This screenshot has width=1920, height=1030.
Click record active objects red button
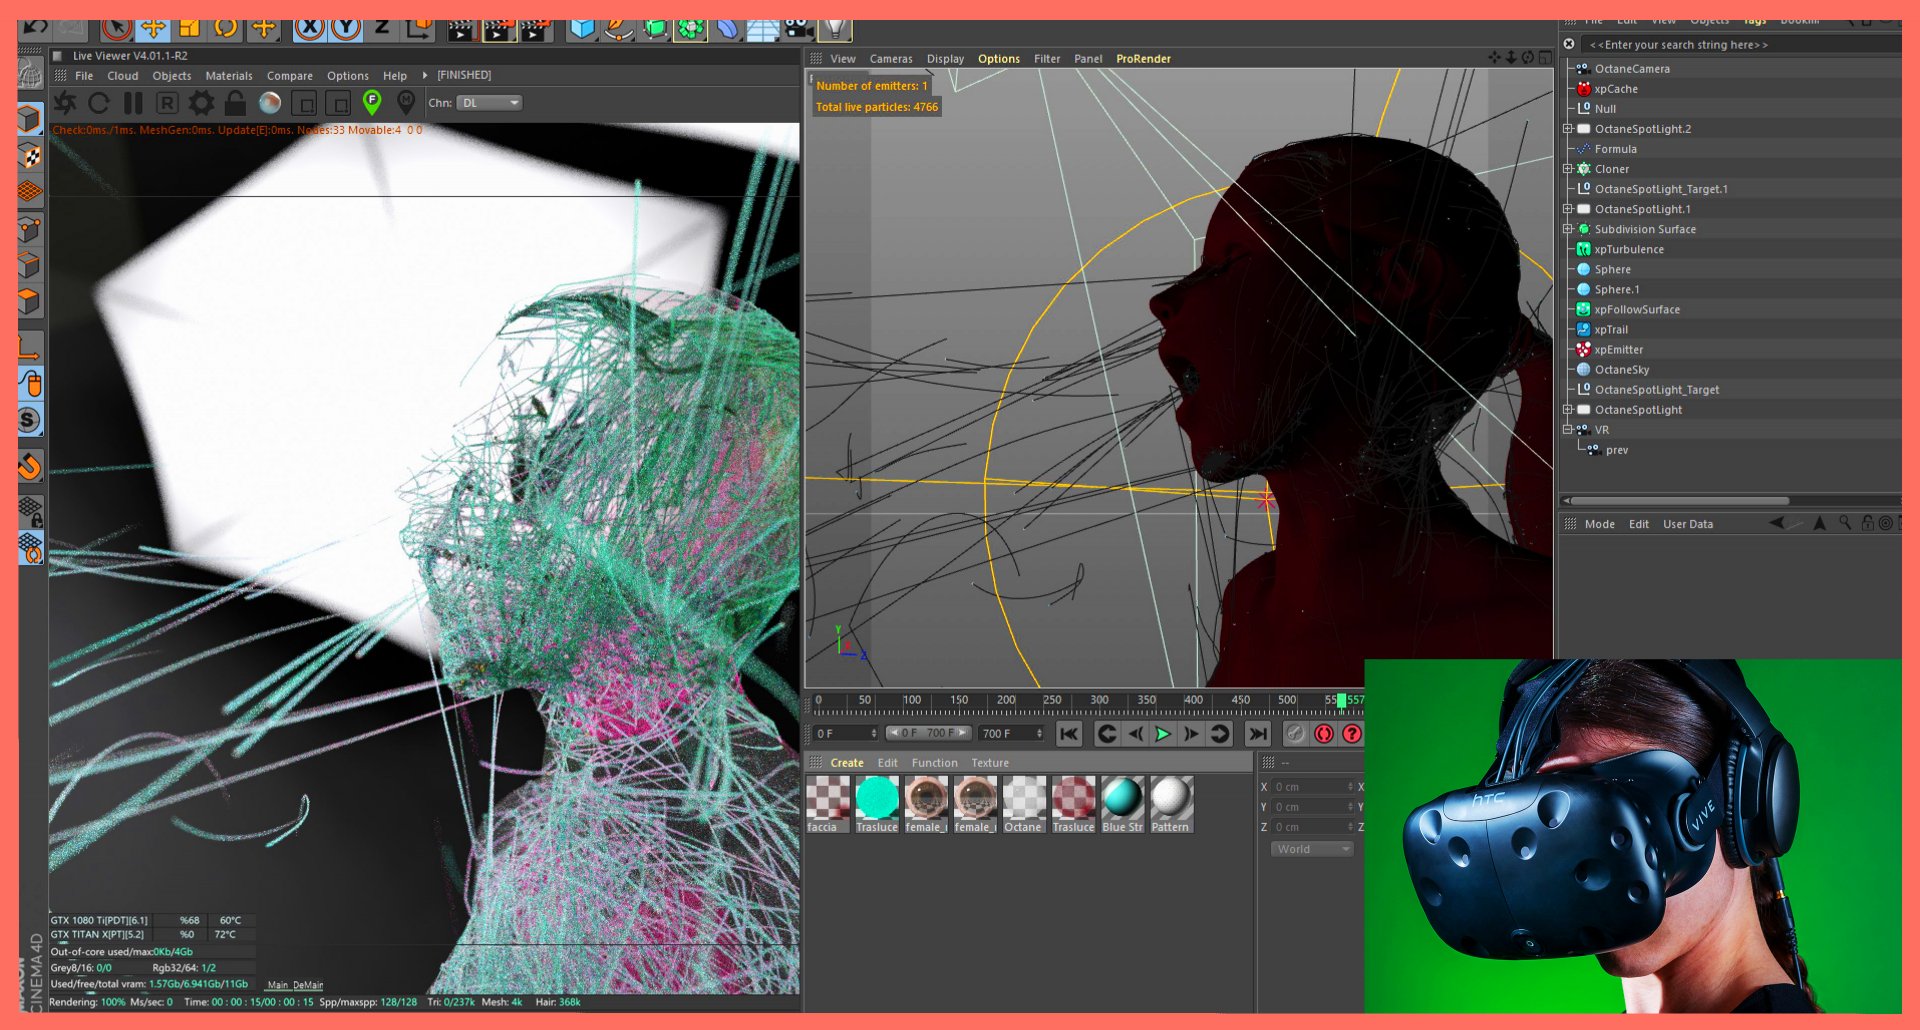click(1324, 734)
